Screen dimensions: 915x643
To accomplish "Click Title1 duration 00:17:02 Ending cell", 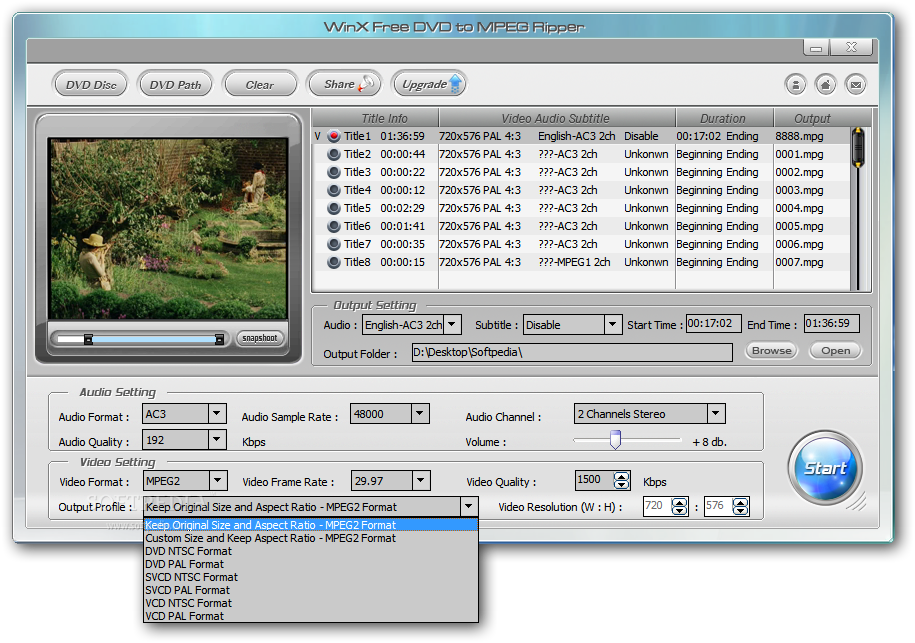I will (717, 136).
